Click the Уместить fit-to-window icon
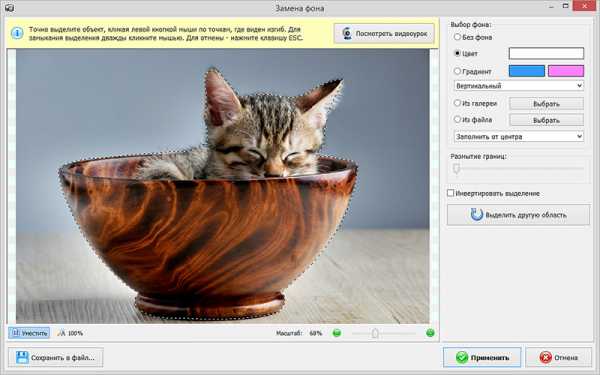600x375 pixels. (16, 333)
